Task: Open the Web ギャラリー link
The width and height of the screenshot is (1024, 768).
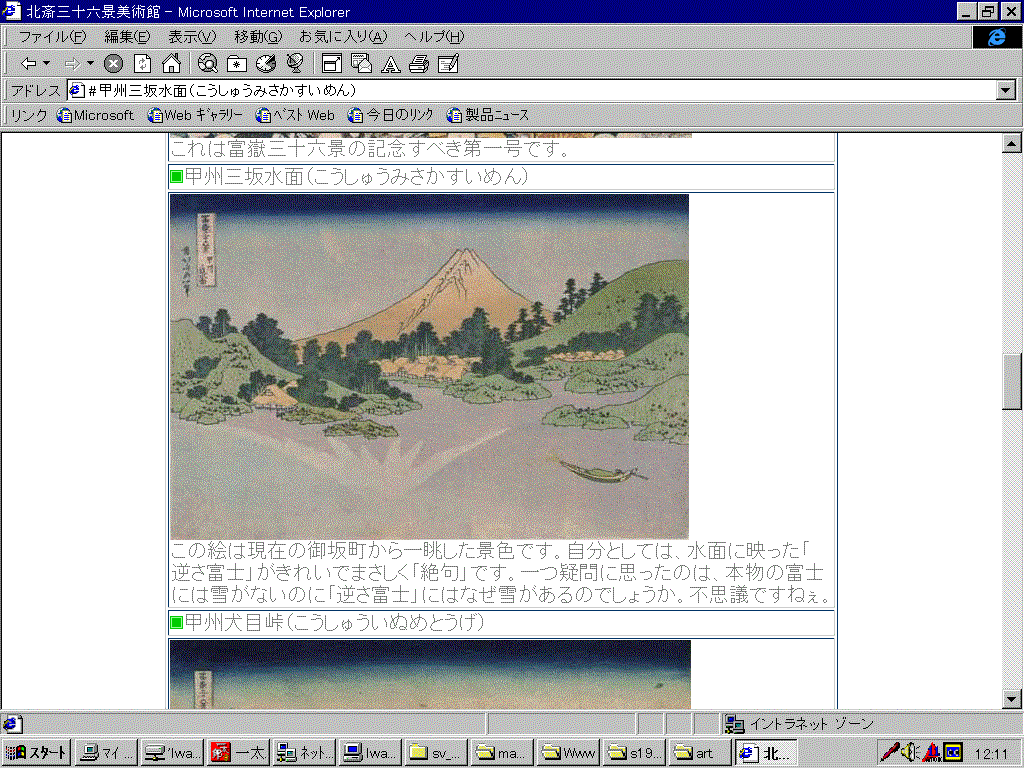Action: click(x=195, y=115)
